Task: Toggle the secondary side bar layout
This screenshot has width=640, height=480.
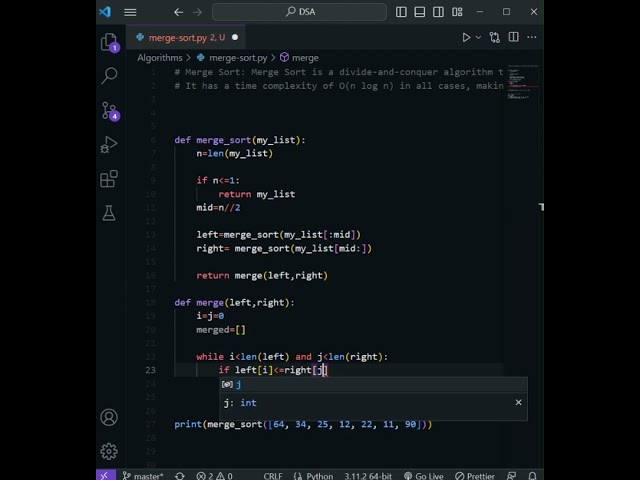Action: (438, 12)
